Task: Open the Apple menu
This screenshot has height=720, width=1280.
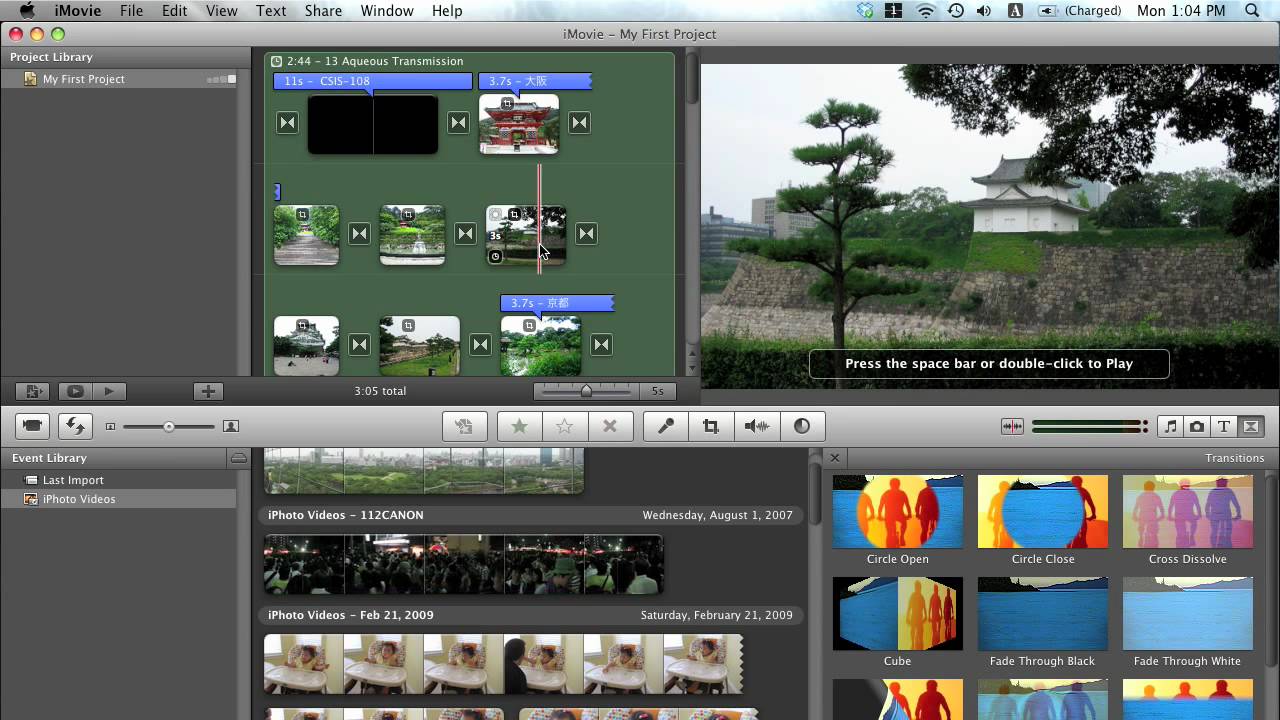Action: coord(27,11)
